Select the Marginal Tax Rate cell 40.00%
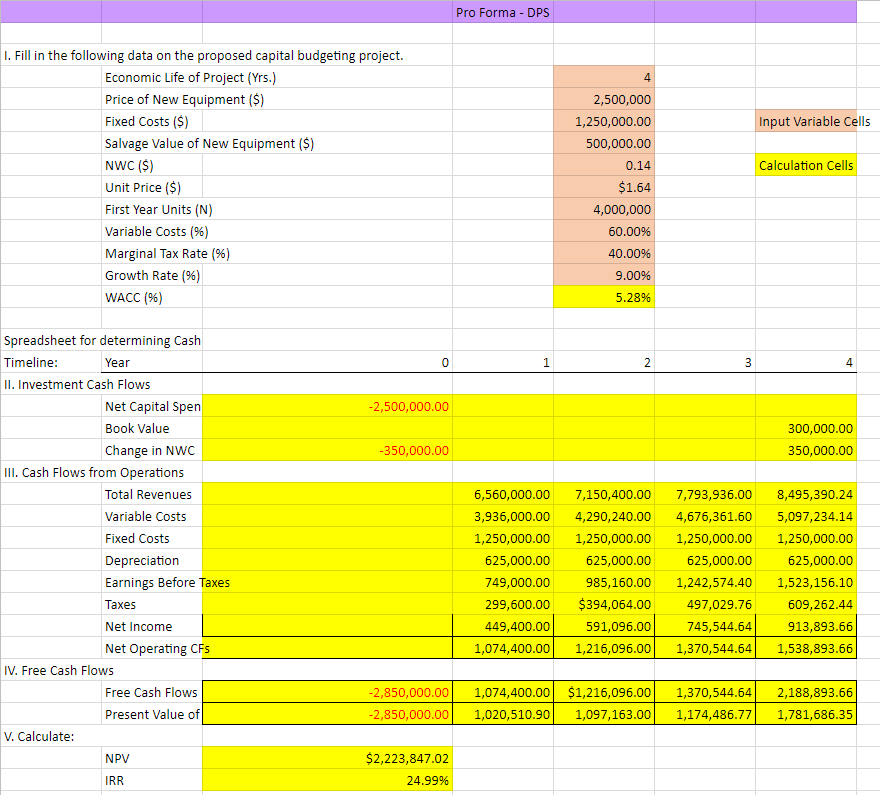This screenshot has height=795, width=880. tap(604, 254)
